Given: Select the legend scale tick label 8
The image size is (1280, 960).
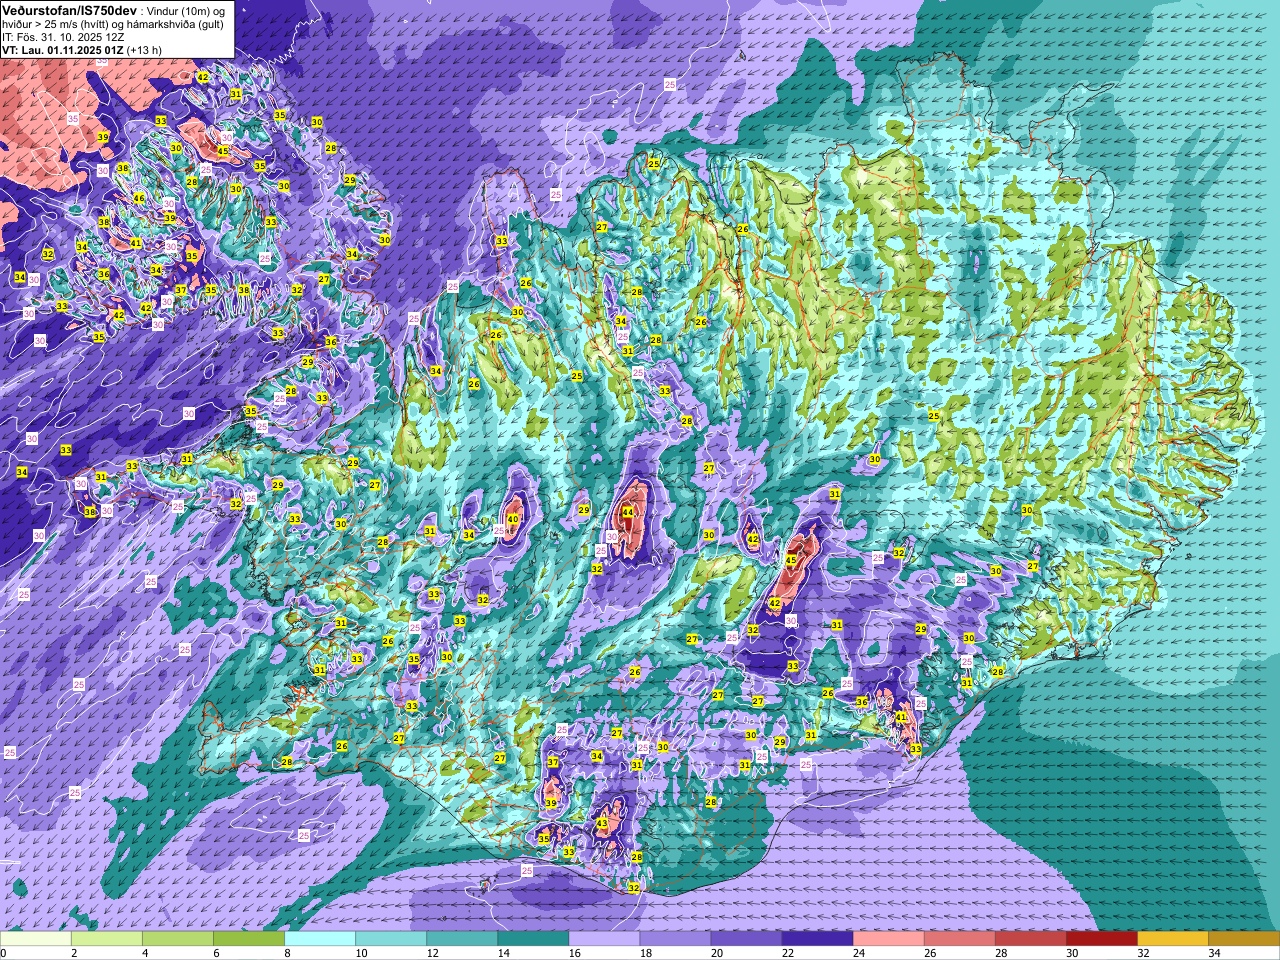Looking at the screenshot, I should tap(286, 953).
